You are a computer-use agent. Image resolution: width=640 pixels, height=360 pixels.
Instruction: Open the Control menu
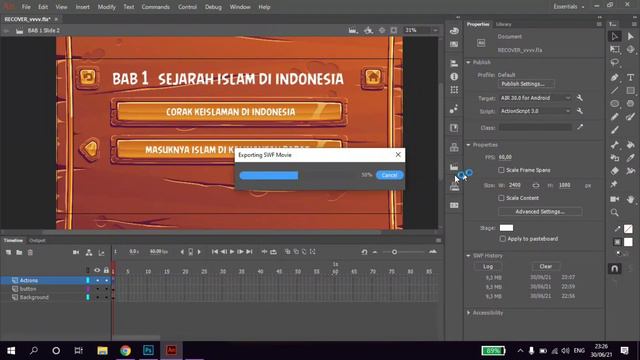click(x=187, y=7)
